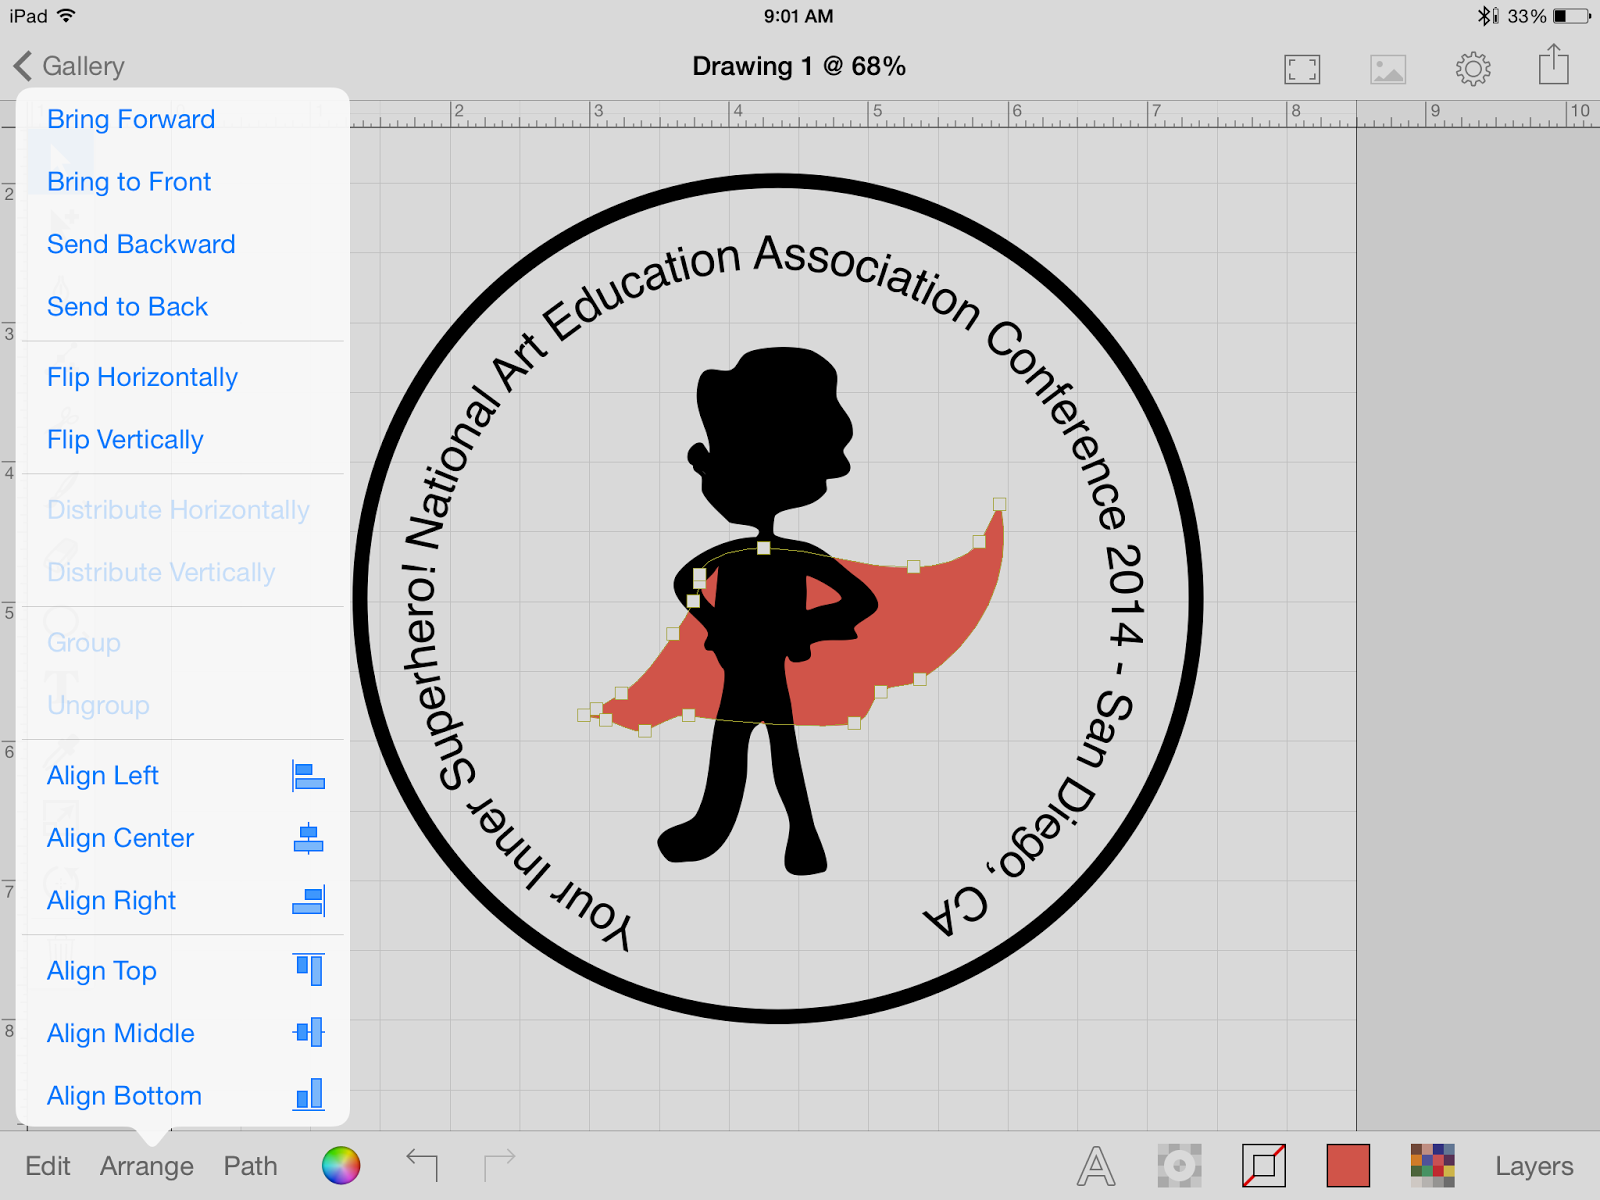Open the shadow effect icon
Image resolution: width=1600 pixels, height=1200 pixels.
pyautogui.click(x=1180, y=1166)
